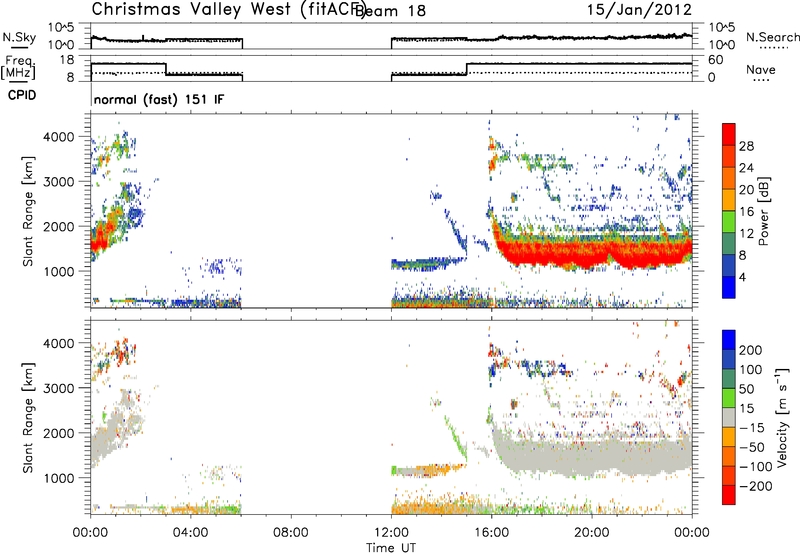Image resolution: width=800 pixels, height=554 pixels.
Task: Click the 'normal (fast) 151 IF' text
Action: click(159, 99)
